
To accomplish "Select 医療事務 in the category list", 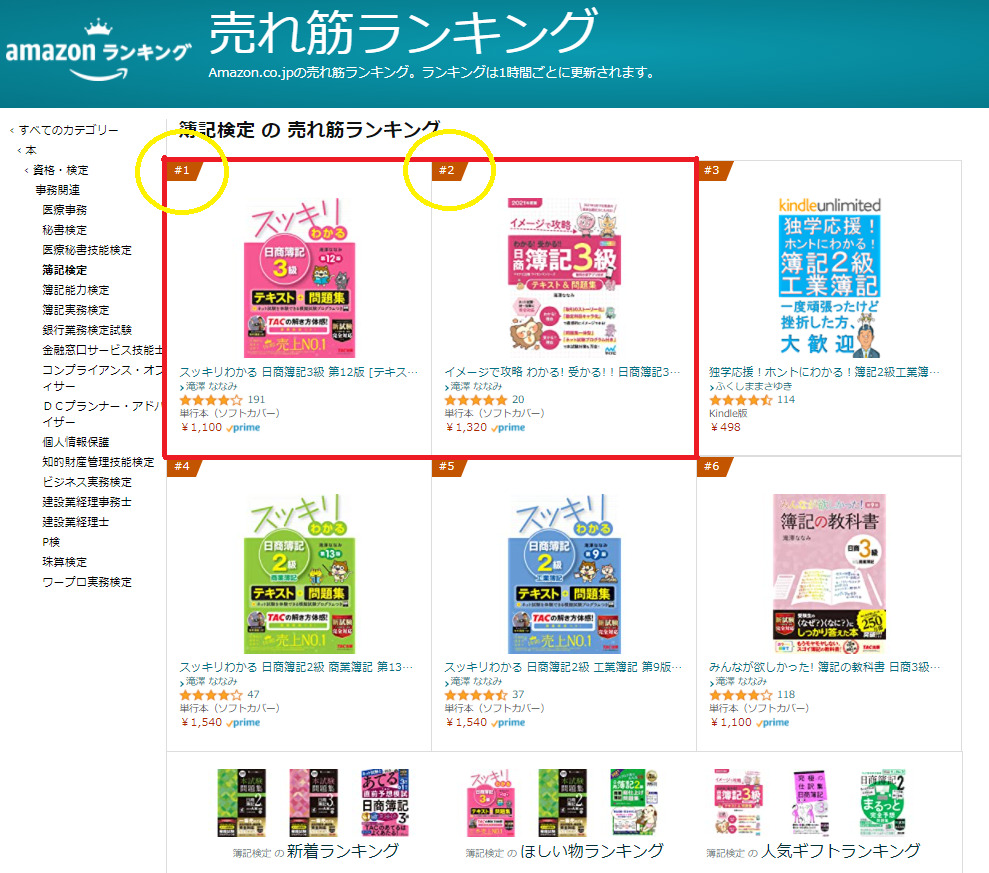I will click(x=64, y=210).
